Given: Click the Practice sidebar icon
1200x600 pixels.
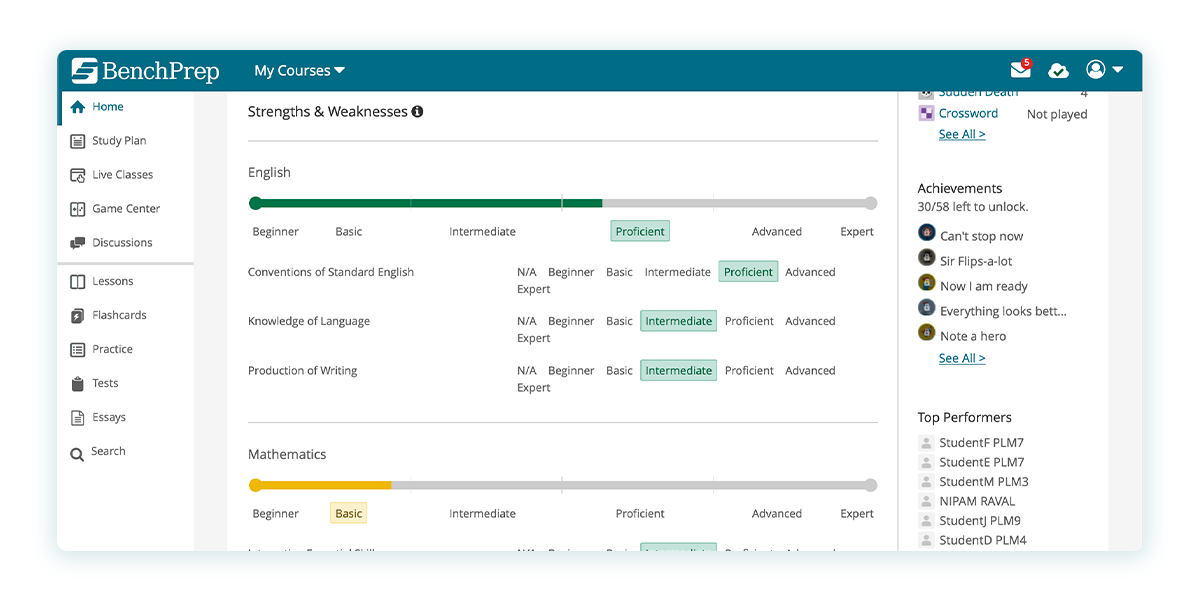Looking at the screenshot, I should click(x=77, y=350).
